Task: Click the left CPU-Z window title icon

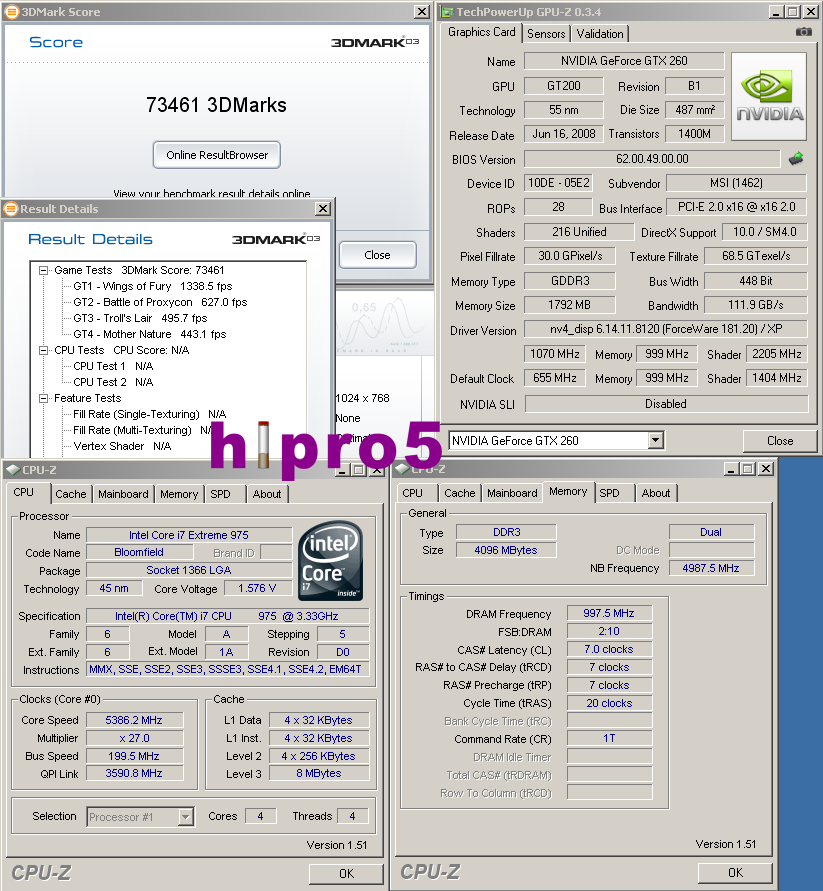Action: coord(13,469)
